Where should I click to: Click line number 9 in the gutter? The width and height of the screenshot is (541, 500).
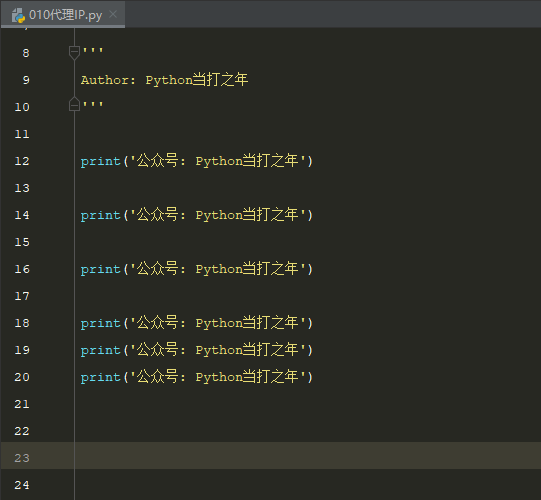pos(26,80)
